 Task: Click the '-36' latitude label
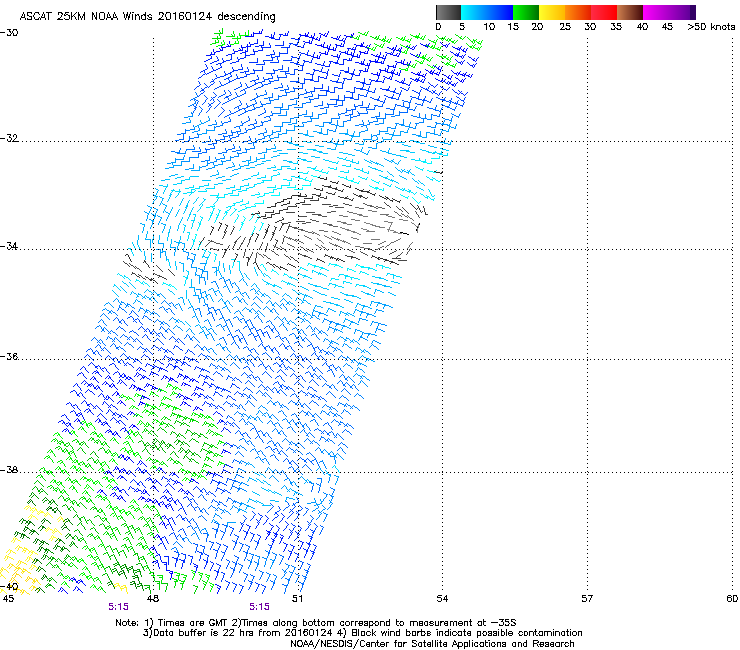9,356
